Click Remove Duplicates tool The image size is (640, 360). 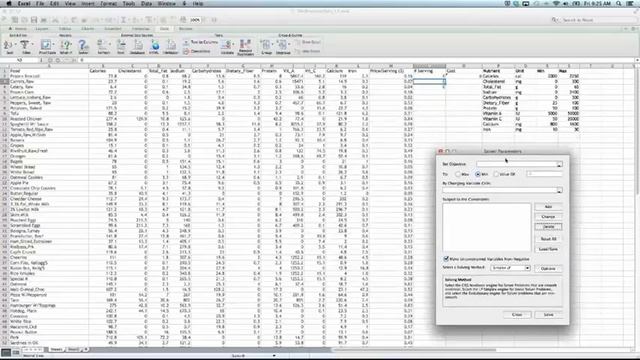click(245, 46)
